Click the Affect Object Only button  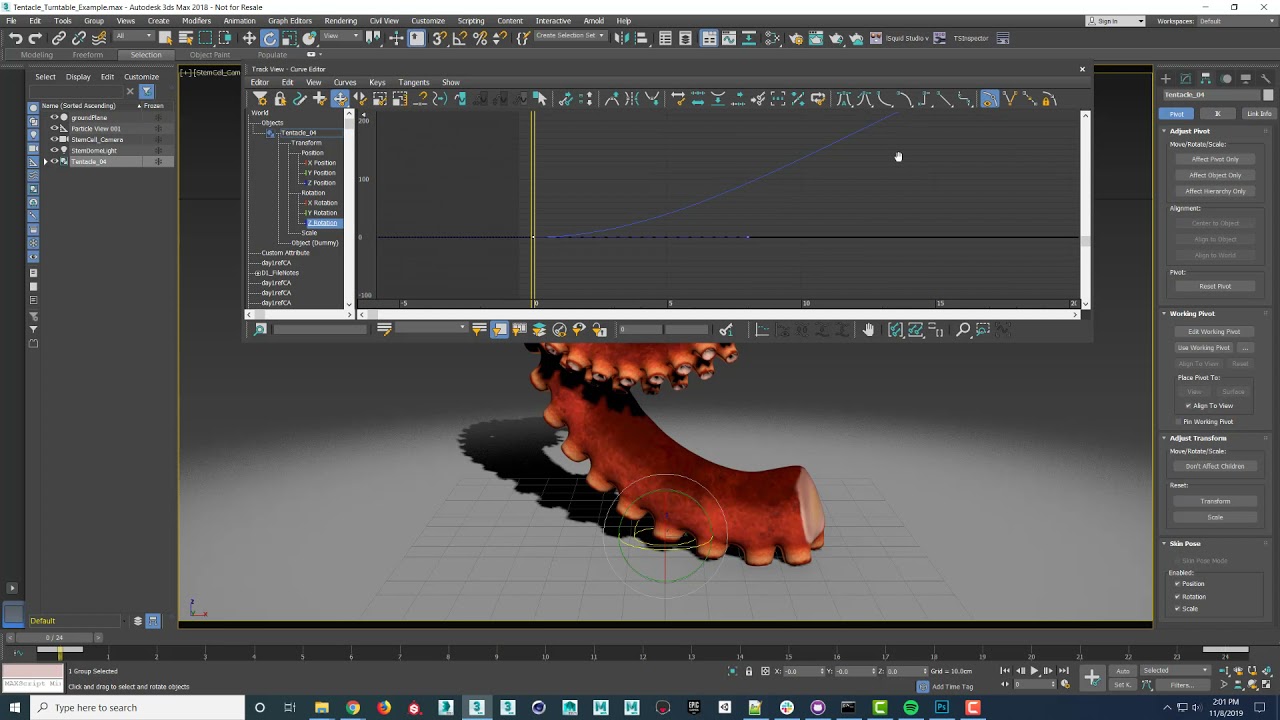point(1215,175)
